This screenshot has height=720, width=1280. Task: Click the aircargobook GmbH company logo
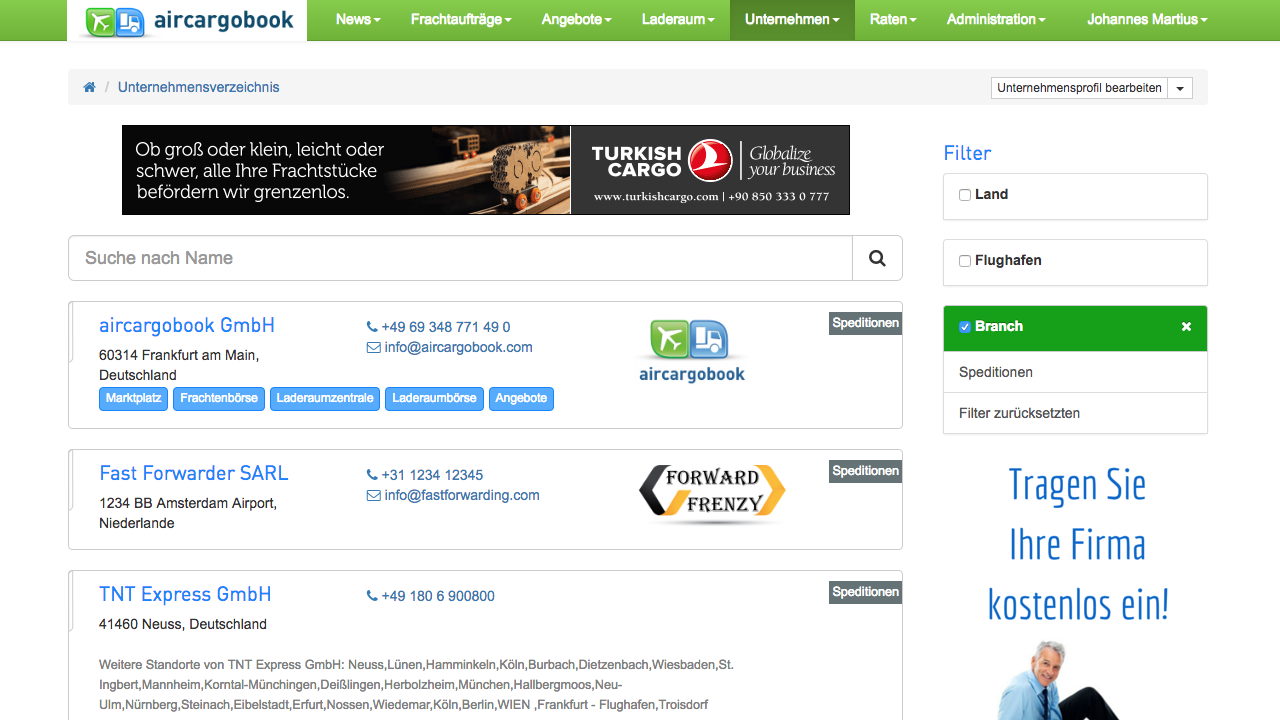(x=692, y=351)
